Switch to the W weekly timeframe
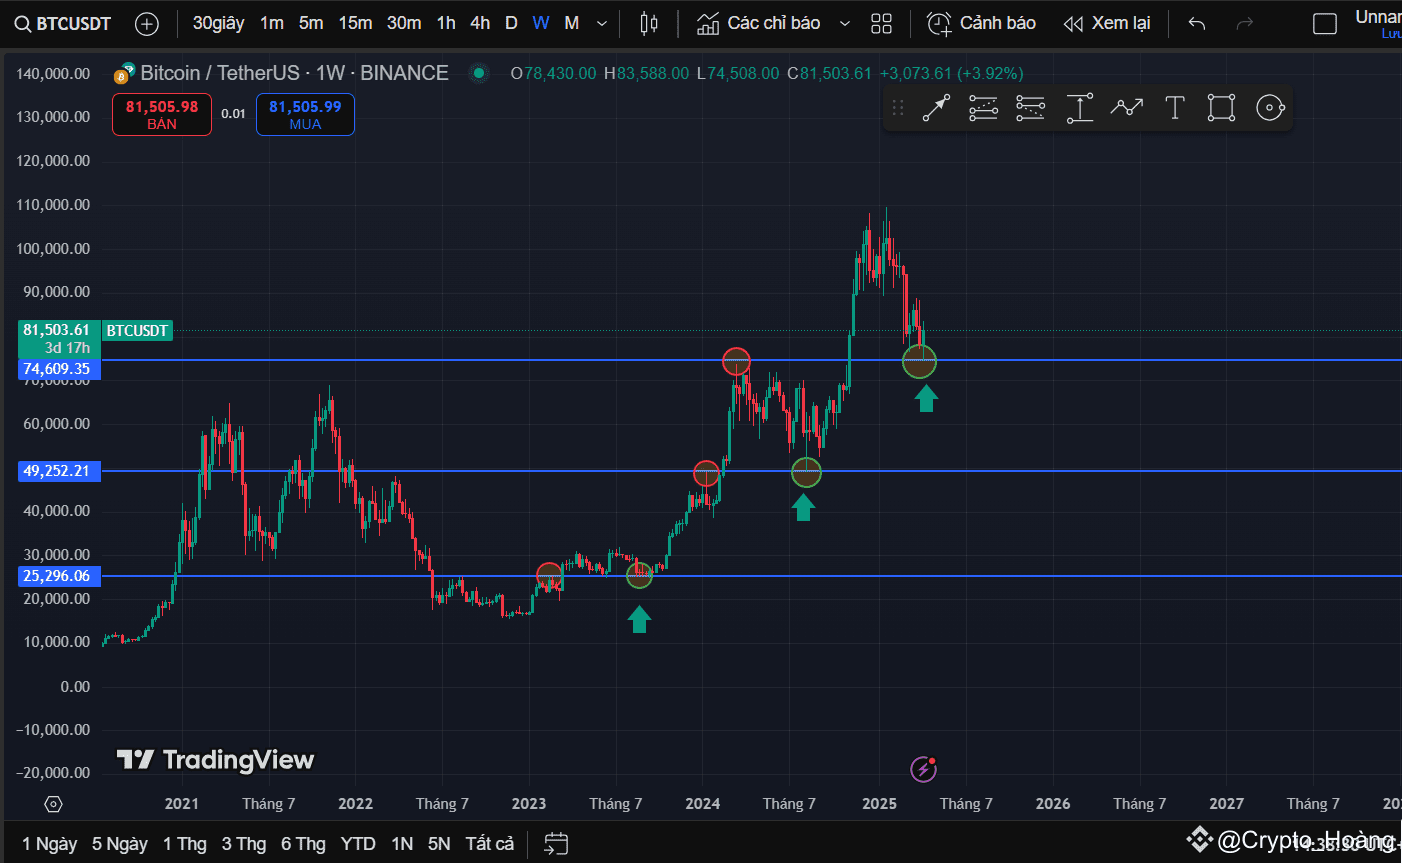 (540, 23)
